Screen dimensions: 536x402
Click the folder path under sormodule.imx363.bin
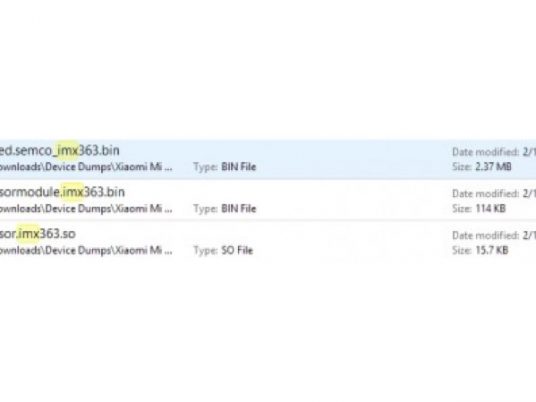[x=86, y=209]
